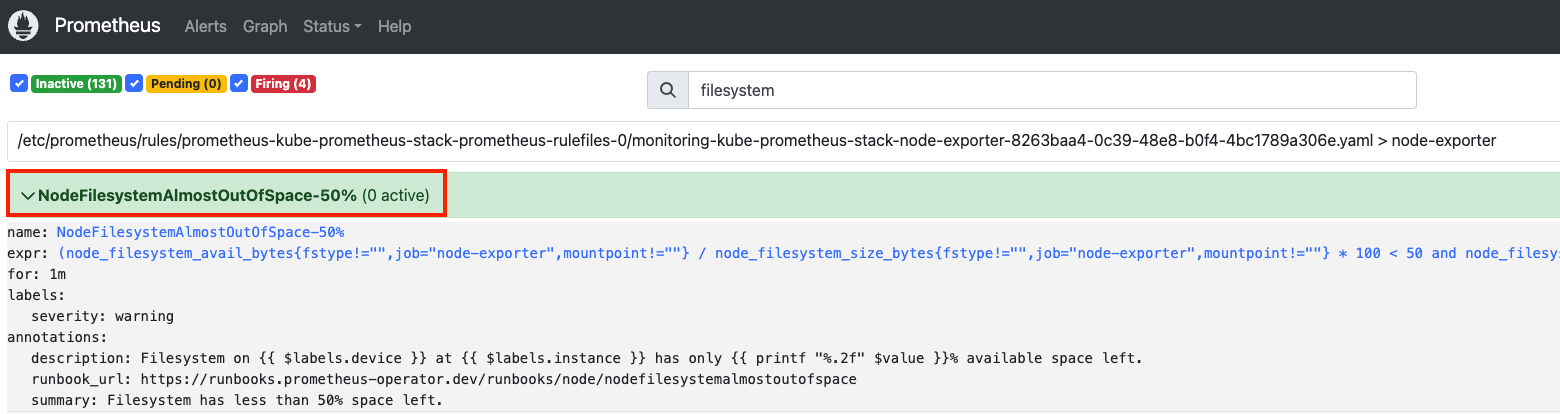Image resolution: width=1560 pixels, height=414 pixels.
Task: Click the 'annotations:' heading text
Action: click(57, 337)
